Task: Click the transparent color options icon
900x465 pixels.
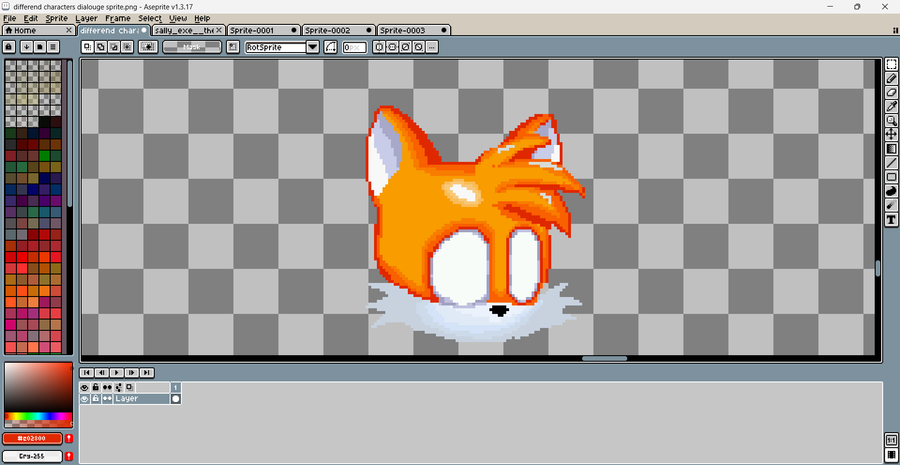Action: (x=149, y=47)
